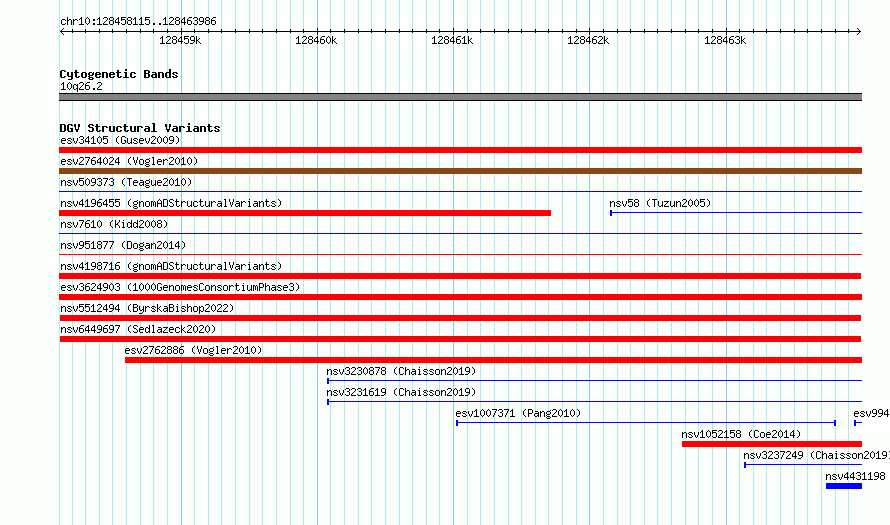Image resolution: width=890 pixels, height=525 pixels.
Task: Select the thin blue nsv509373 variant line
Action: [460, 192]
